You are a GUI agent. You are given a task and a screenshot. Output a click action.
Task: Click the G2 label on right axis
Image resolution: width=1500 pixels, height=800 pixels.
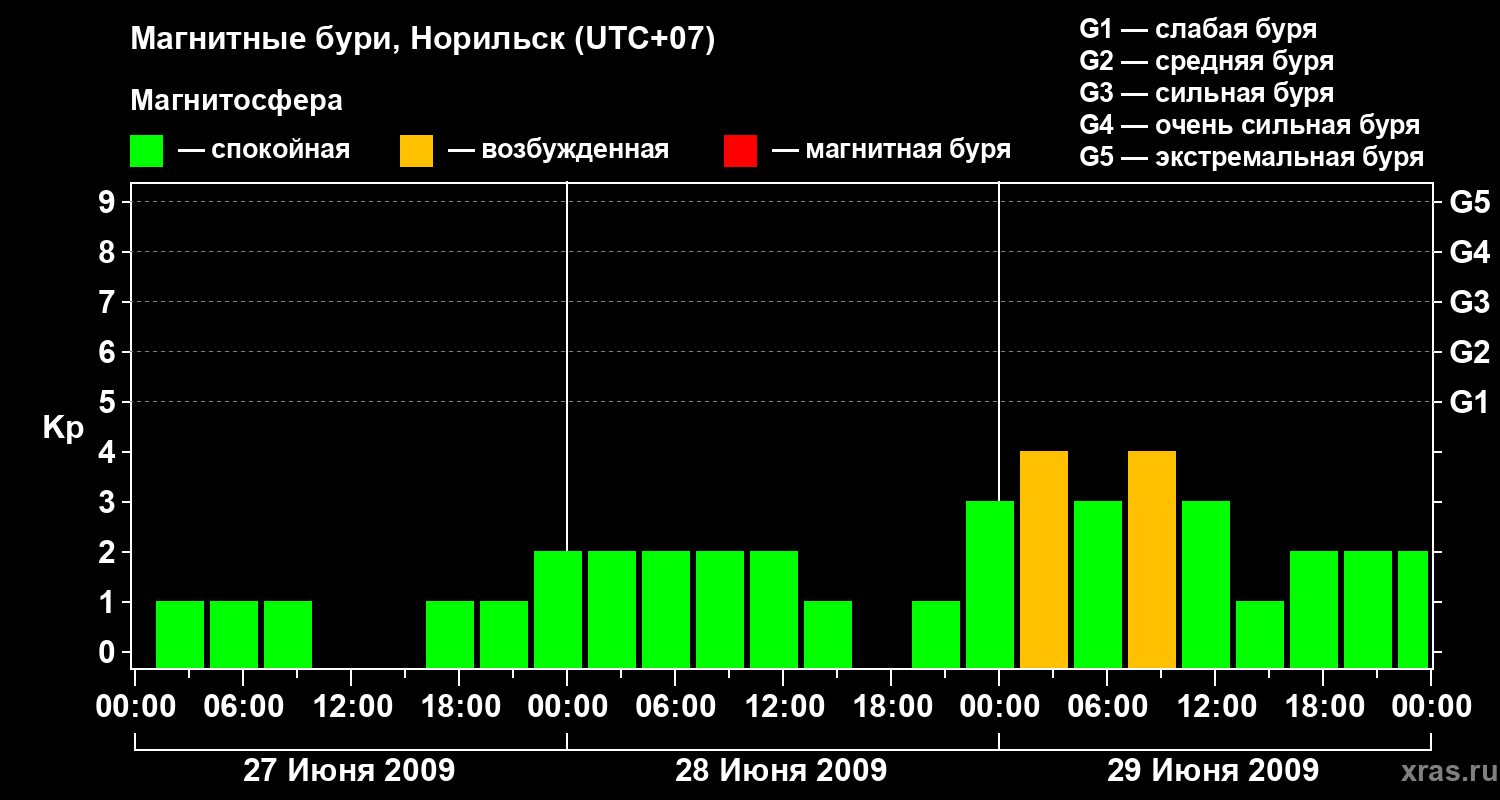(x=1469, y=352)
